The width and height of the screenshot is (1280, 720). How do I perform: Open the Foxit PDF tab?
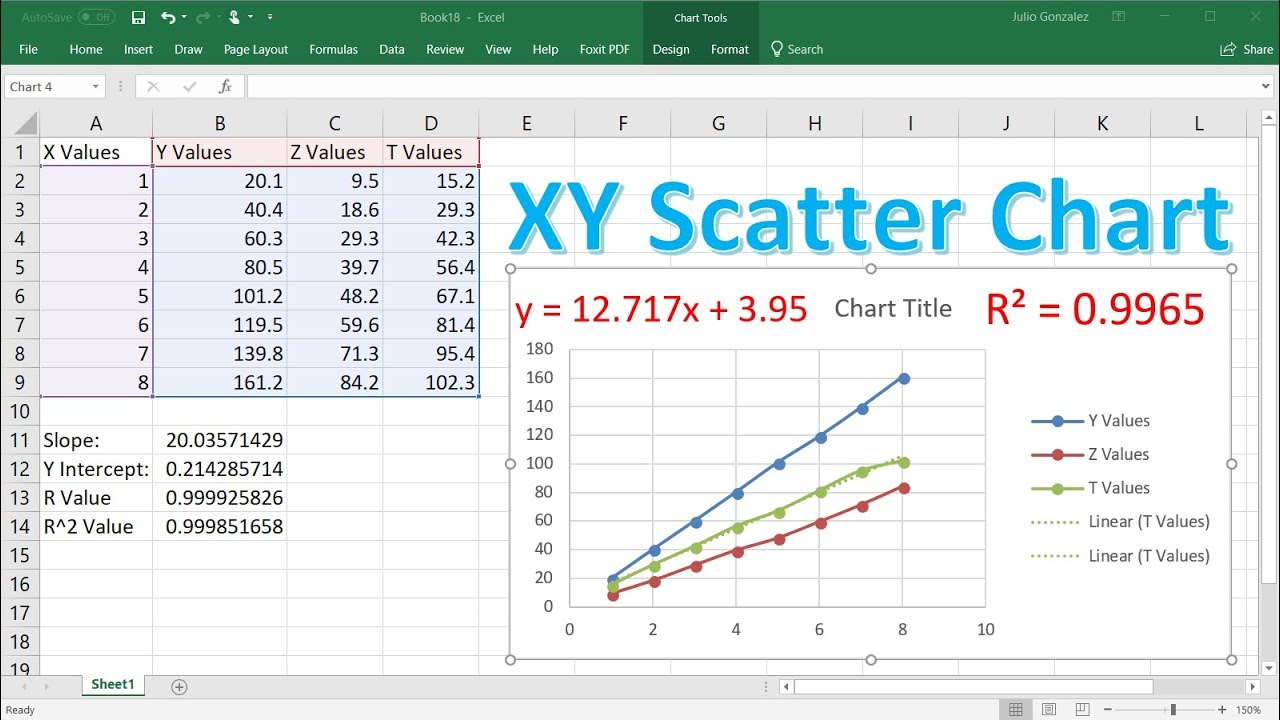pos(604,49)
